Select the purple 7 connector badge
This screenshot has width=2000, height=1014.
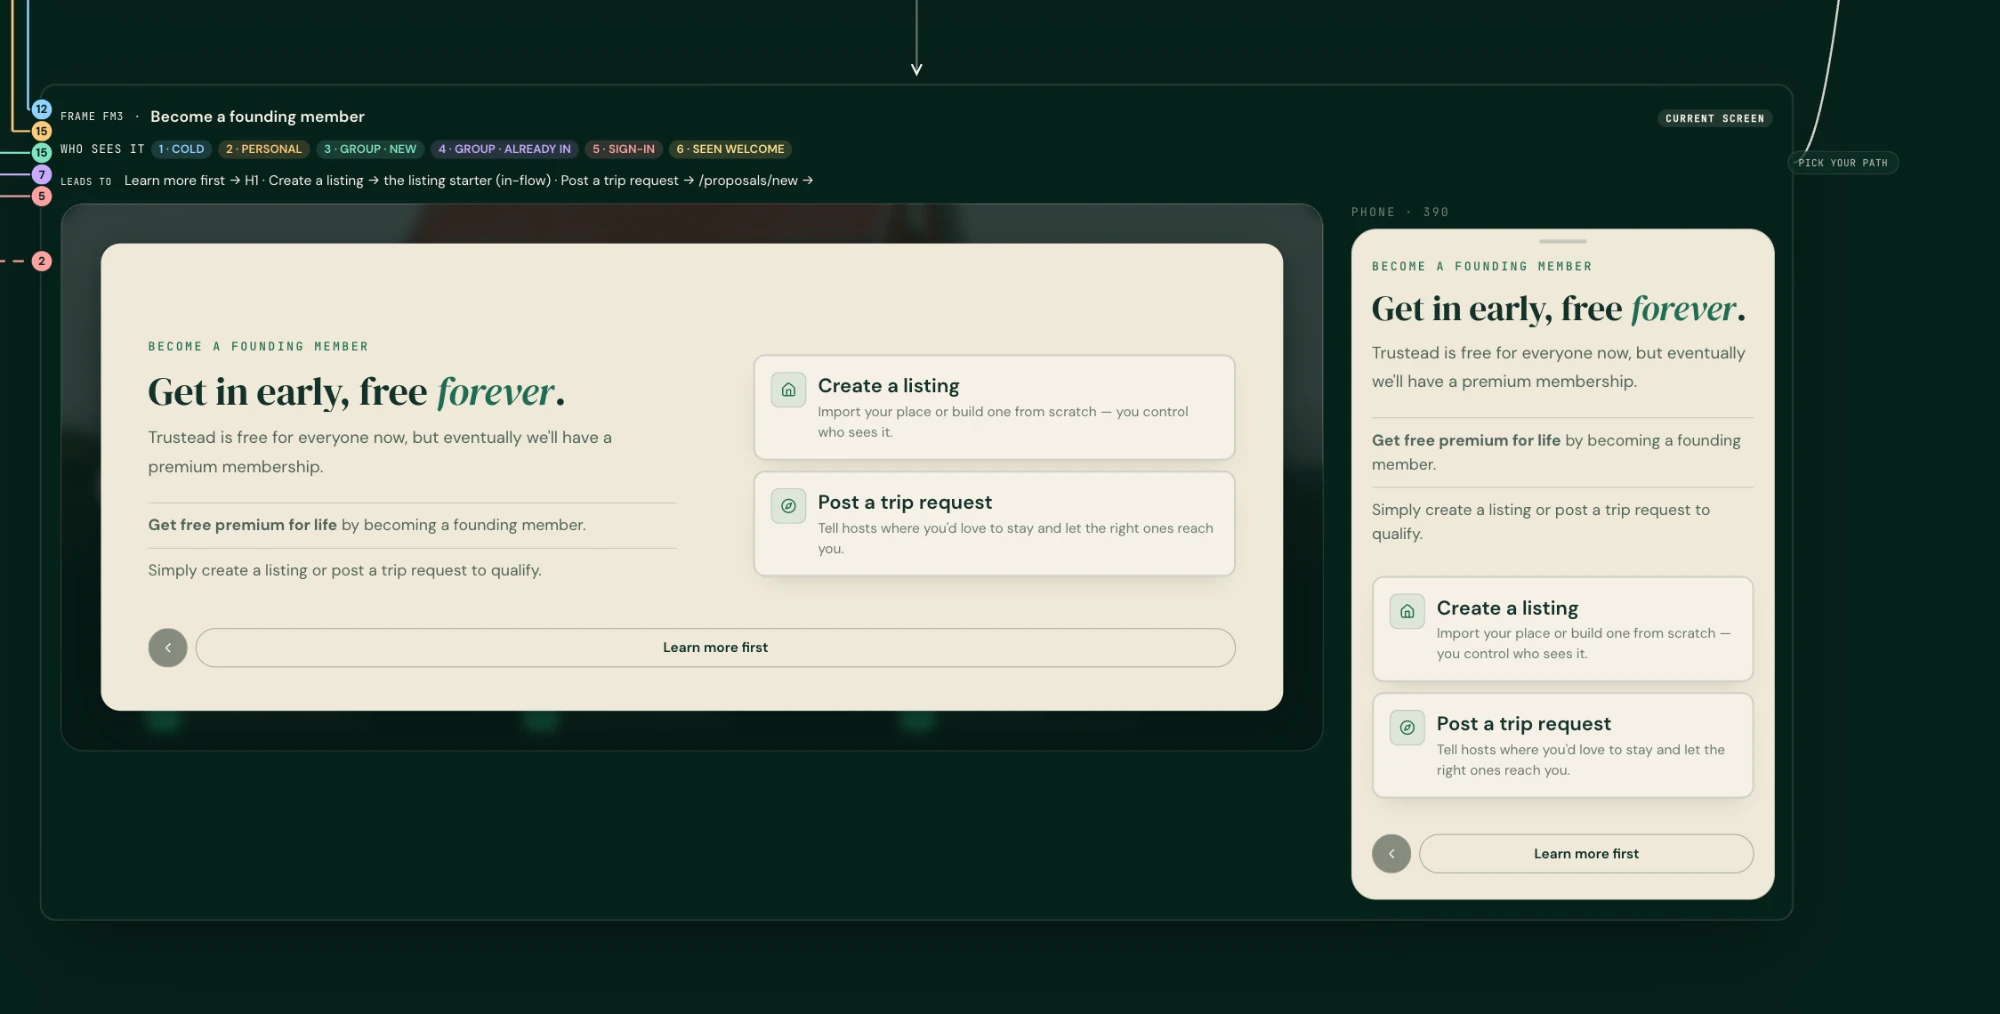click(x=42, y=175)
